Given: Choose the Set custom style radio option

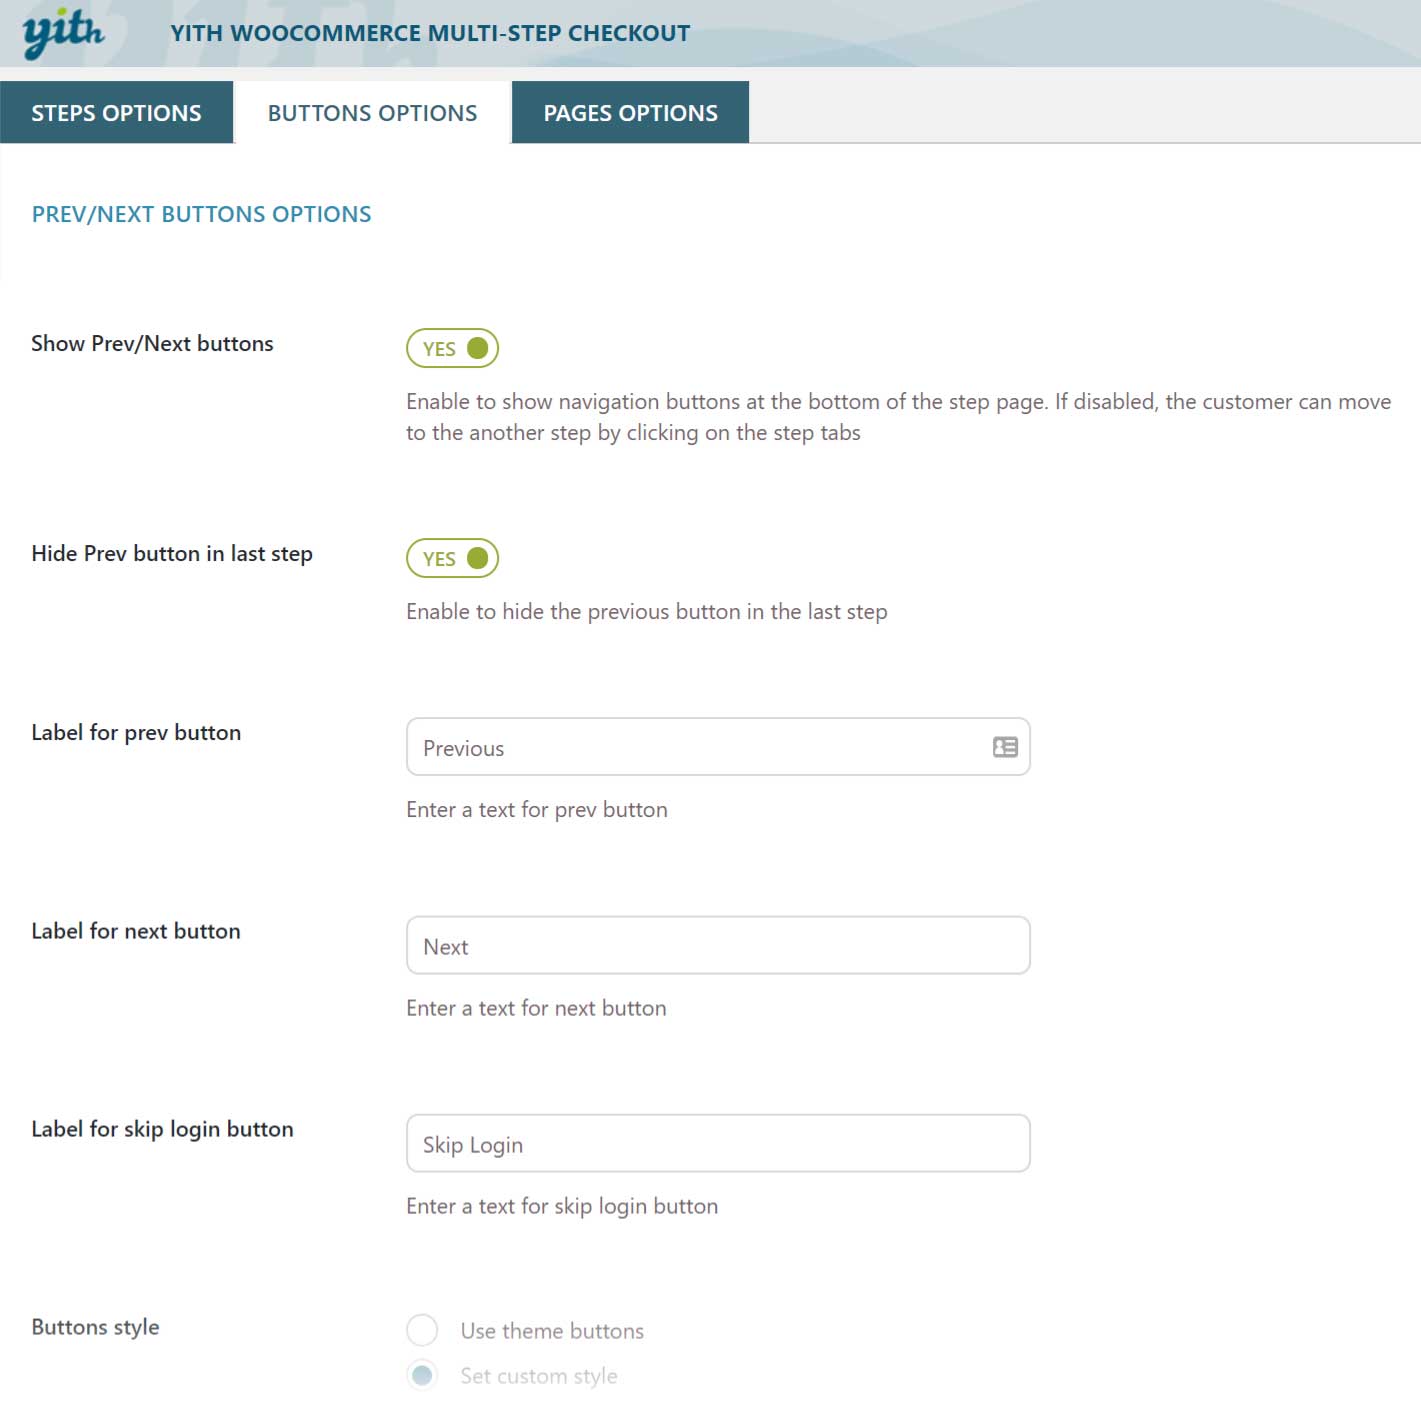Looking at the screenshot, I should [x=422, y=1375].
